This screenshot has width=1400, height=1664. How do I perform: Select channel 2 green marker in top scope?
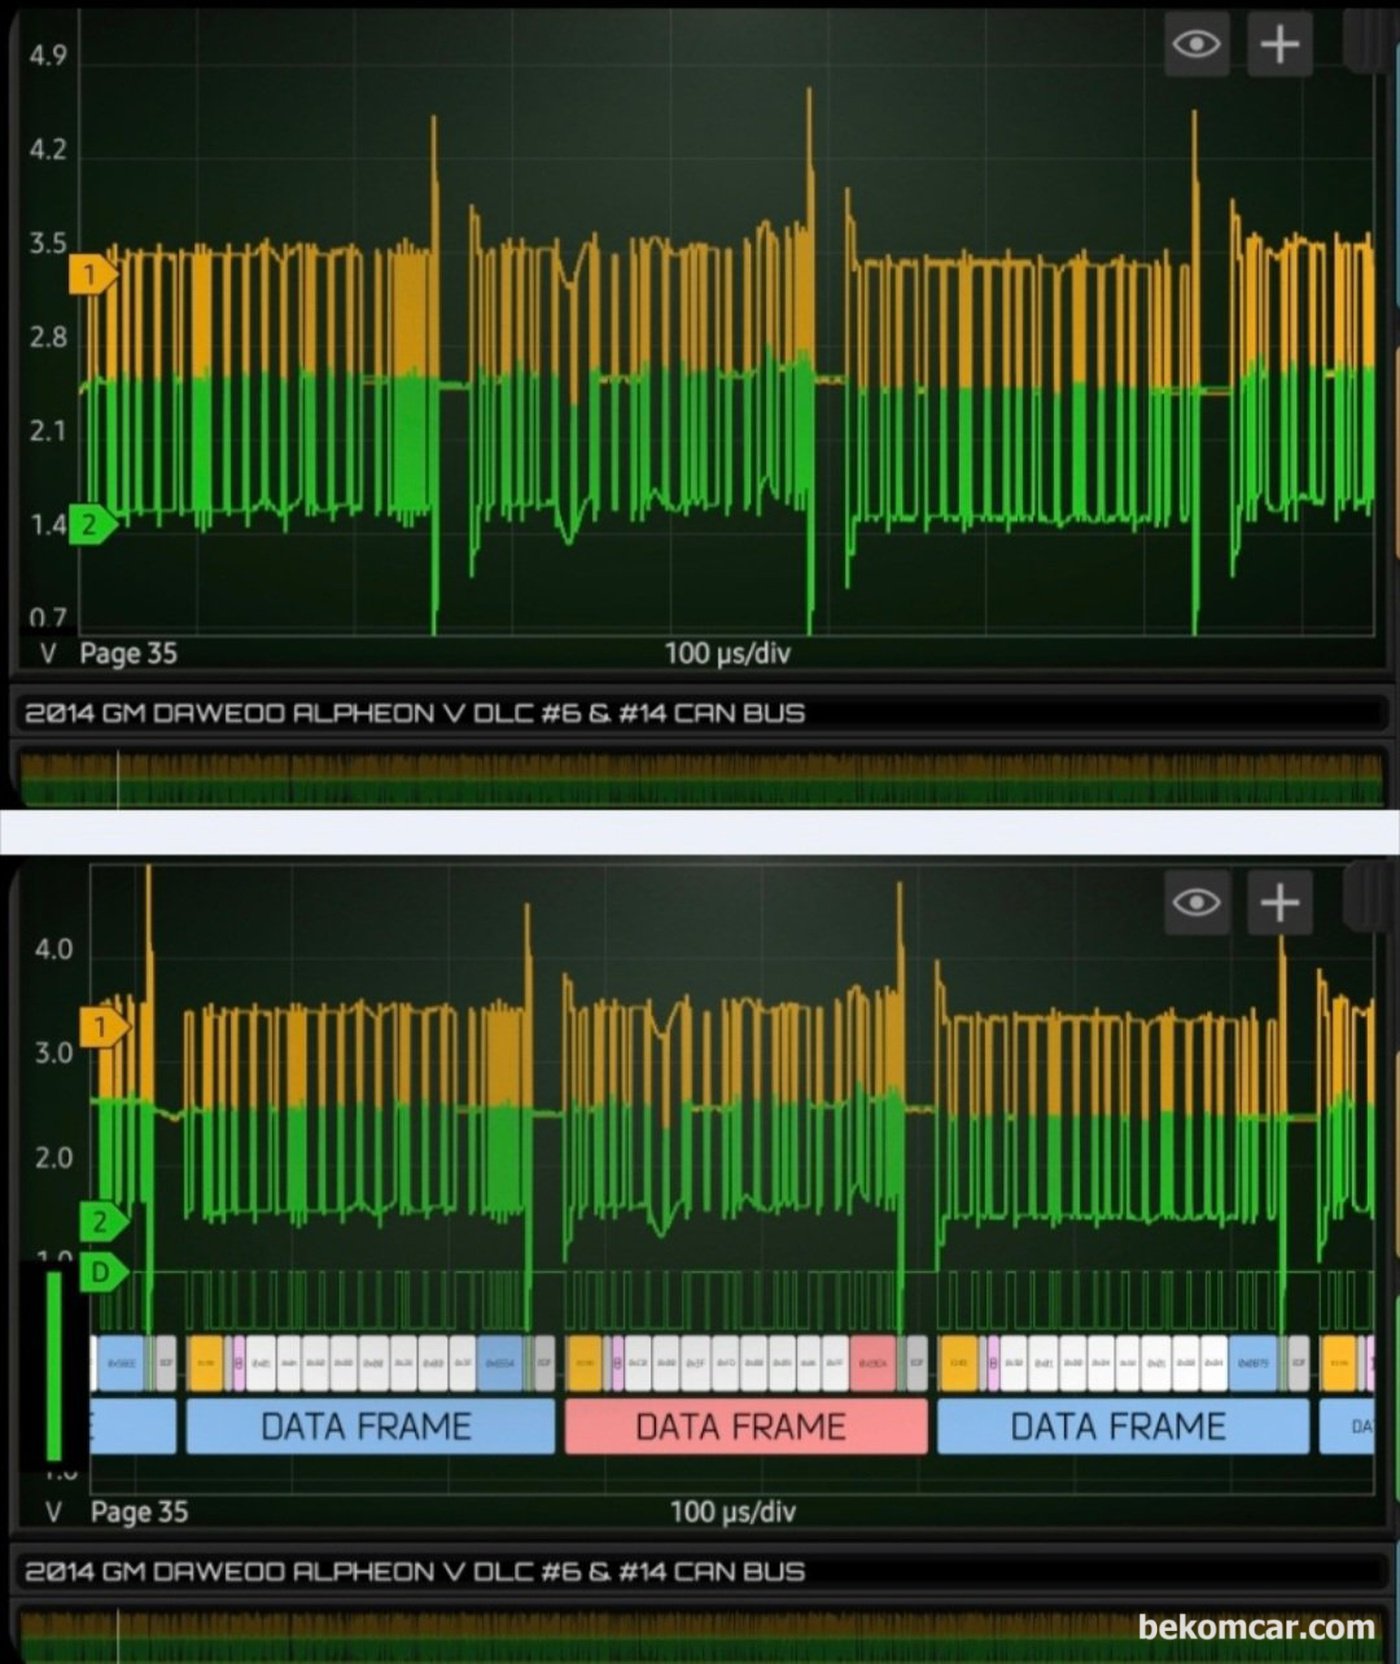91,523
